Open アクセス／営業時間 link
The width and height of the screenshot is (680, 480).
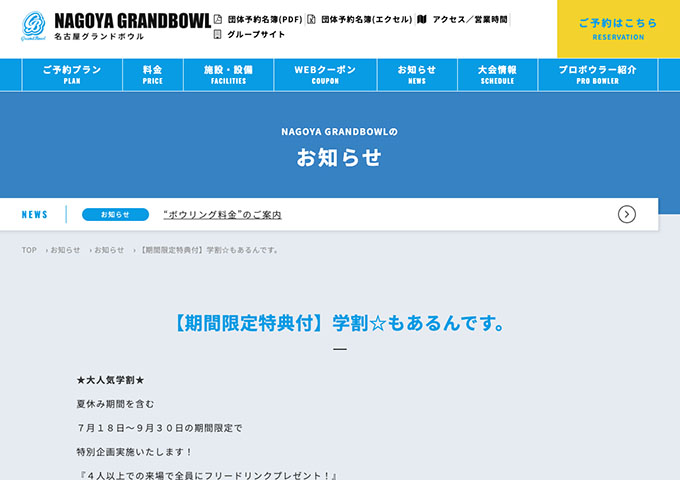coord(470,19)
